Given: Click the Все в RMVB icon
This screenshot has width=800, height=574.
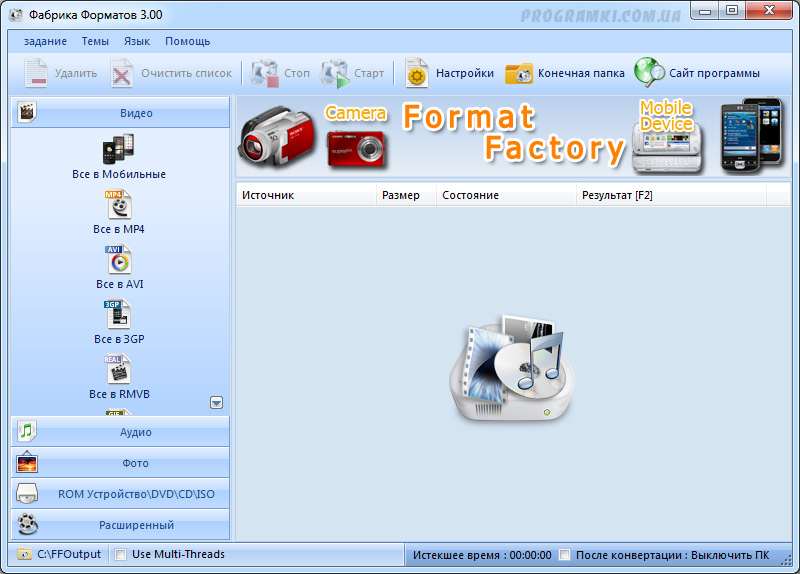Looking at the screenshot, I should tap(118, 369).
